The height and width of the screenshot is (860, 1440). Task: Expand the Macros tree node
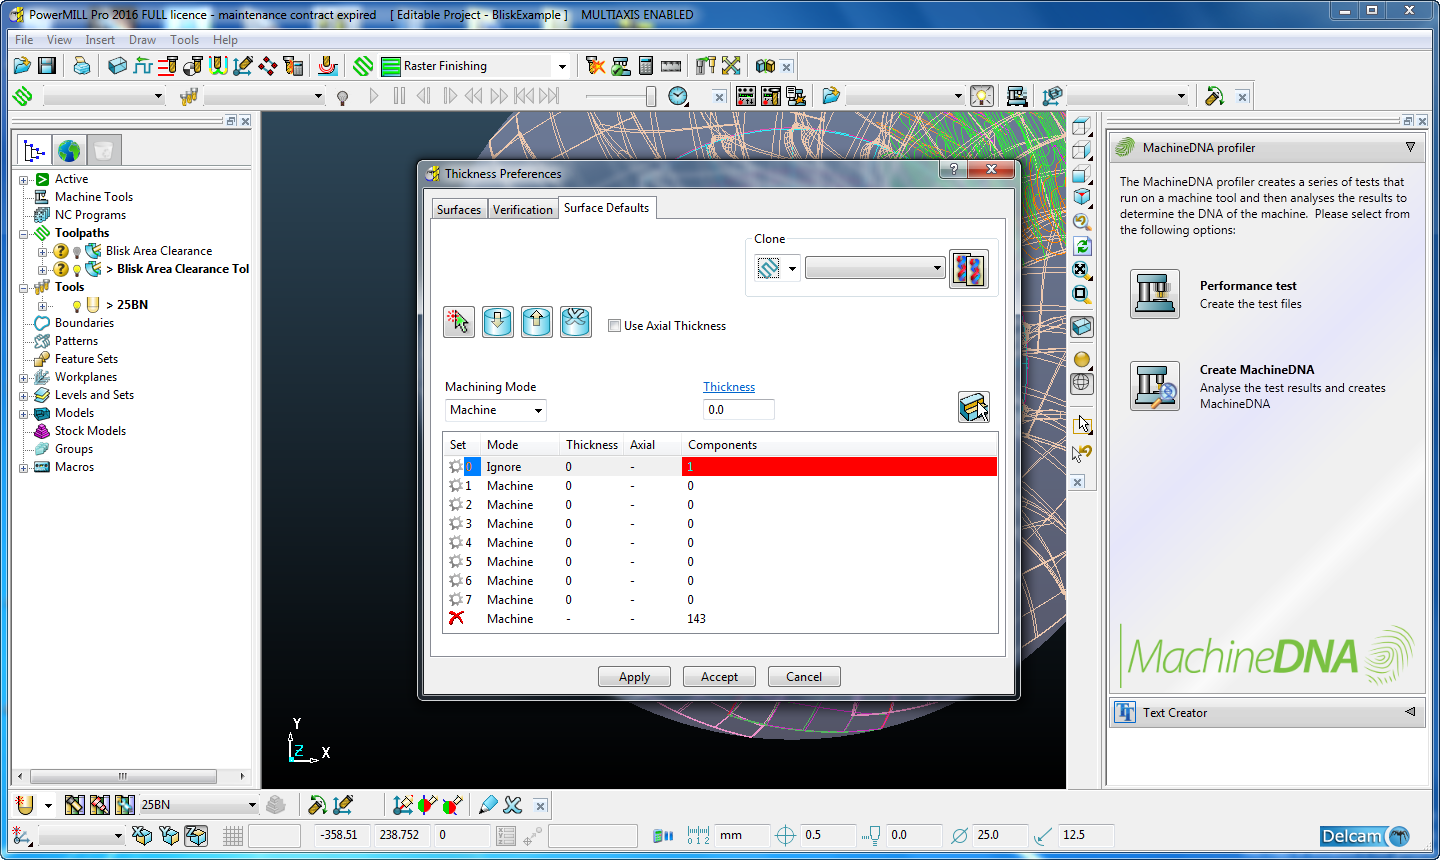[x=23, y=468]
